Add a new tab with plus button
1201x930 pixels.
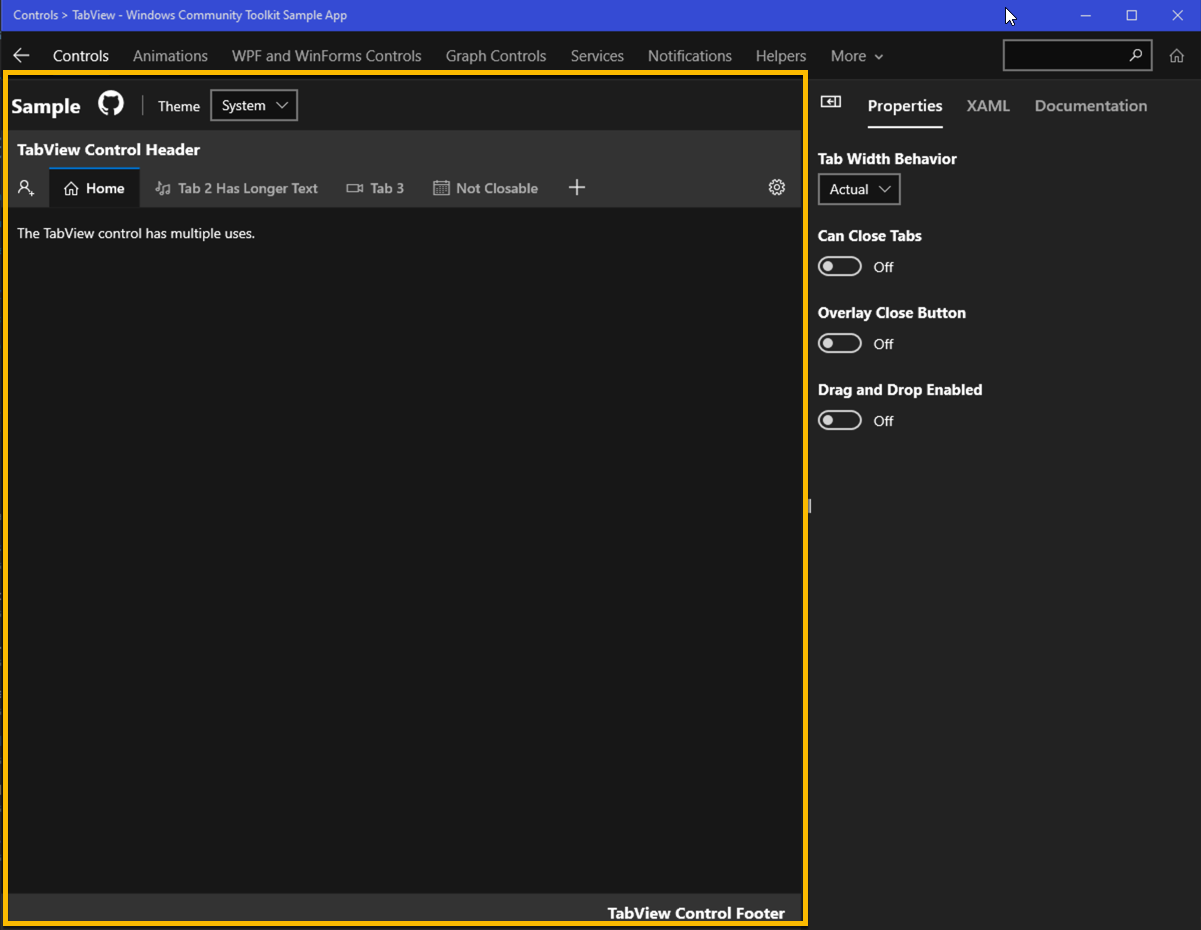pyautogui.click(x=576, y=188)
